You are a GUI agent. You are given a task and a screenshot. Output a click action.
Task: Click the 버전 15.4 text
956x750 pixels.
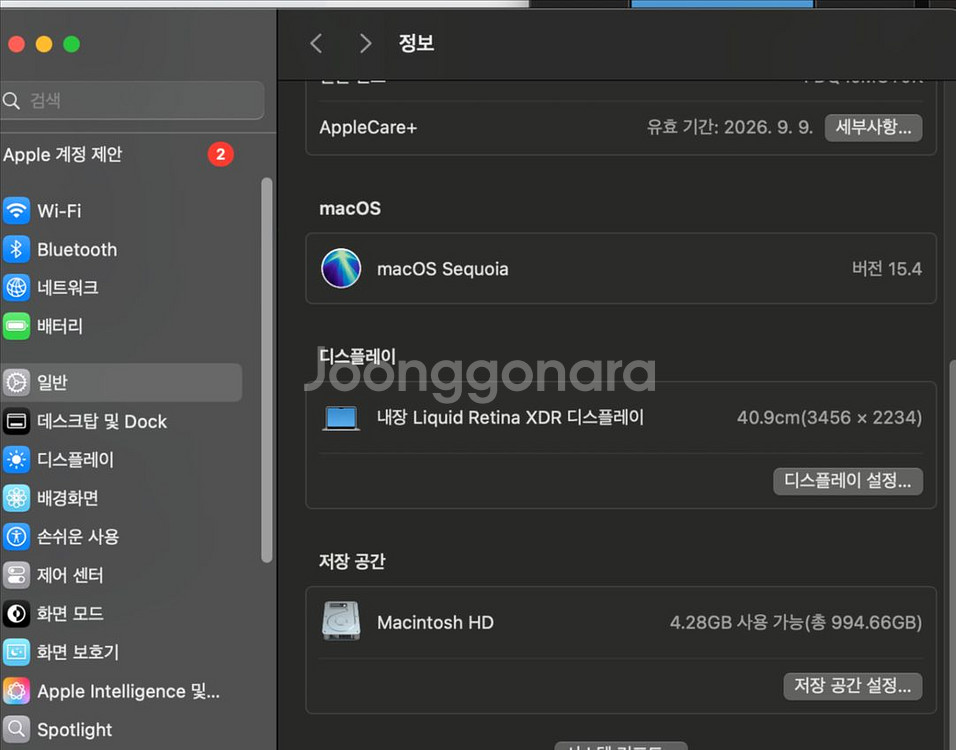pos(886,268)
